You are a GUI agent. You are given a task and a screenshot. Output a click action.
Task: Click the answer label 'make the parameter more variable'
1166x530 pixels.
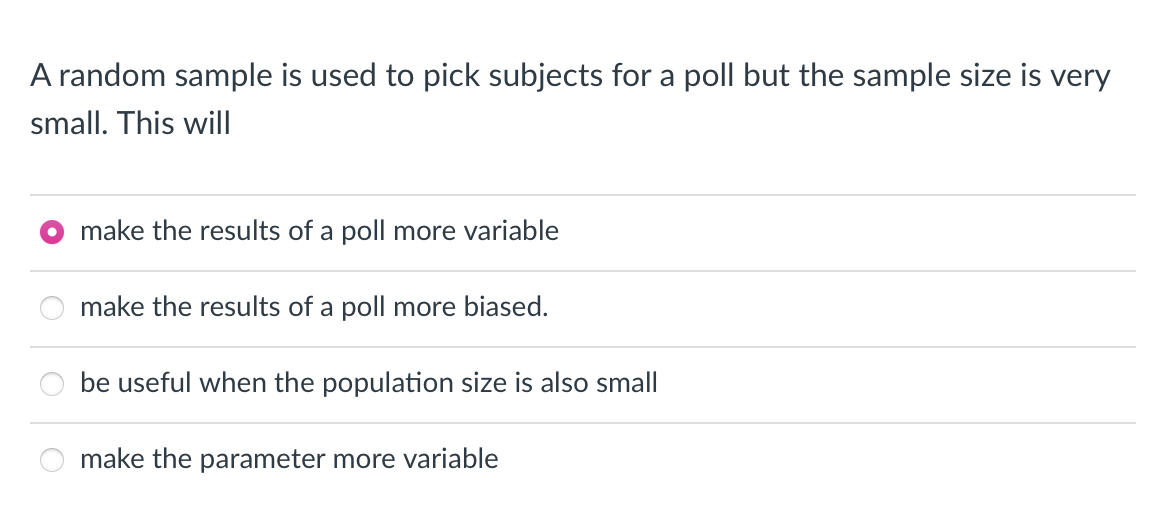[289, 459]
